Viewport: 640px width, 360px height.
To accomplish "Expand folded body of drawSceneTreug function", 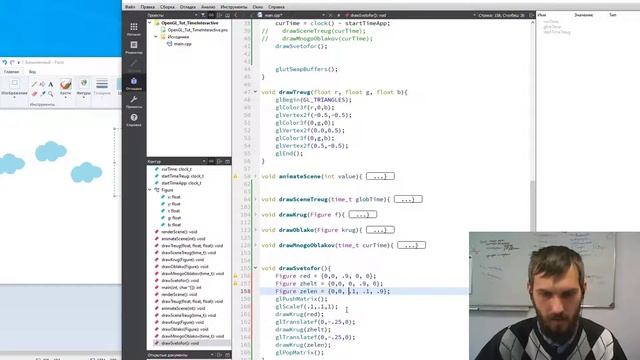I will pos(408,199).
